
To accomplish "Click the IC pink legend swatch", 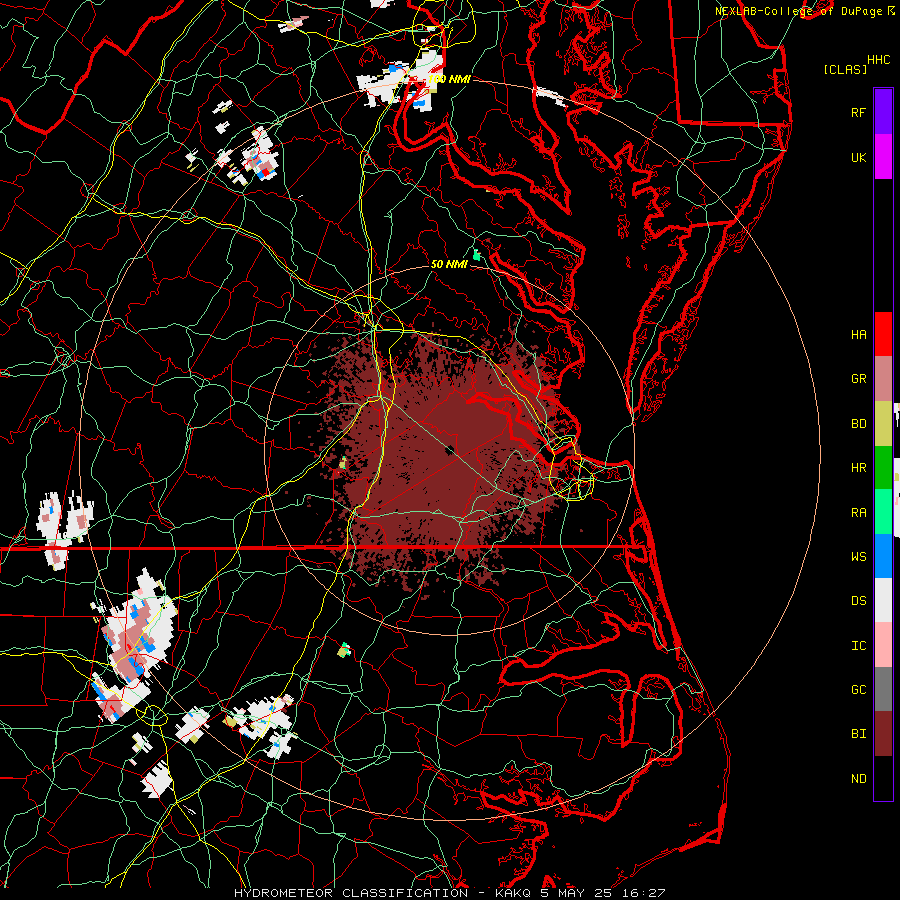I will (883, 645).
